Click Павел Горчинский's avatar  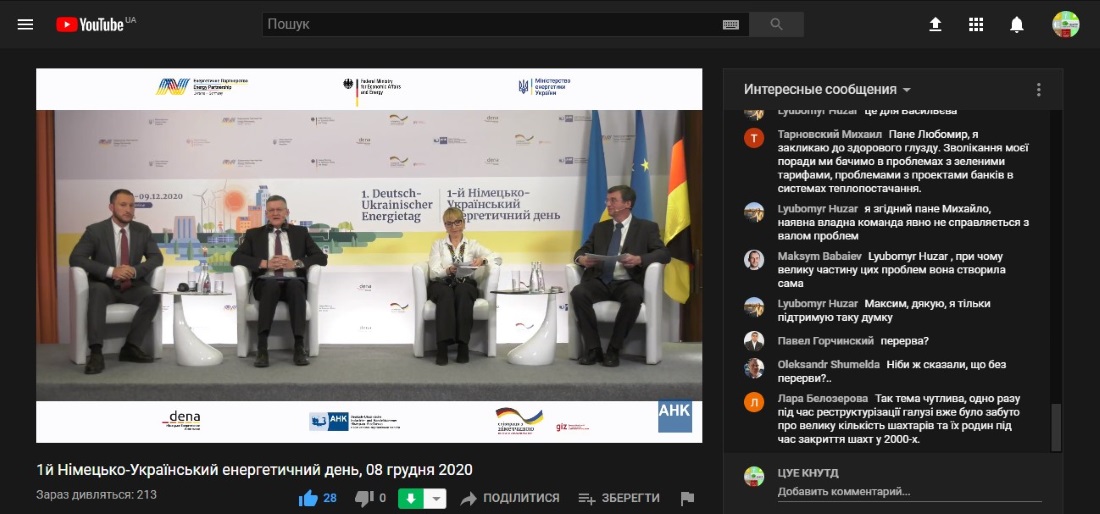754,341
